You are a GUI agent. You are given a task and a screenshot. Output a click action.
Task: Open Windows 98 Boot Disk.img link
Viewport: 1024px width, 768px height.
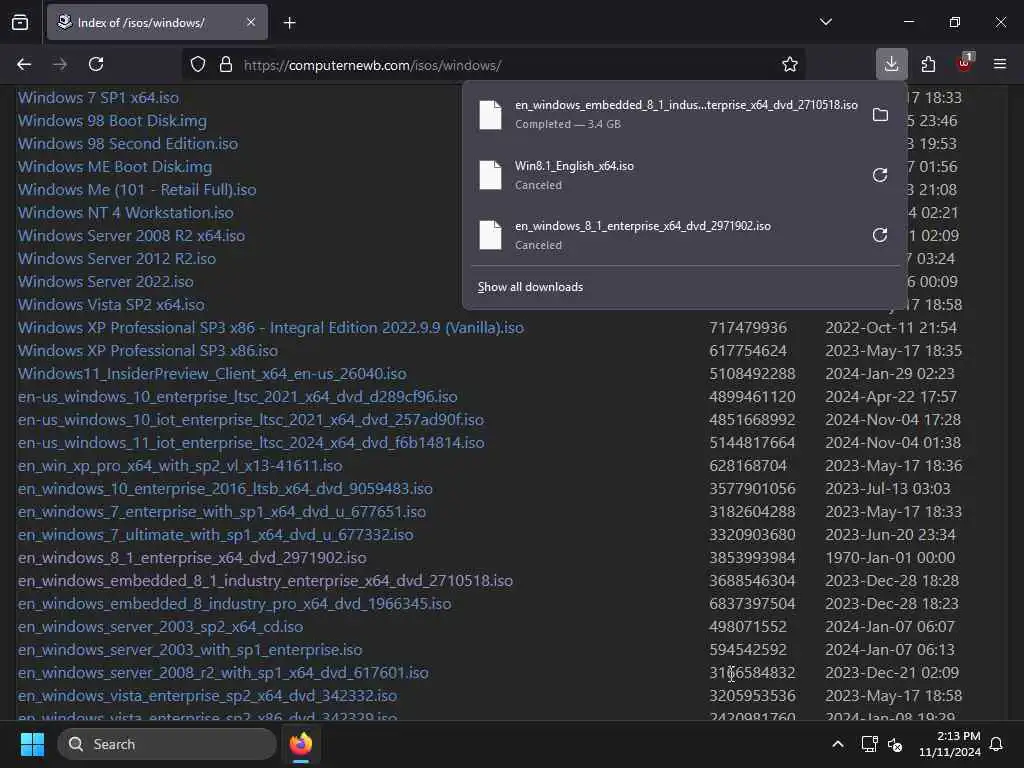pyautogui.click(x=112, y=121)
